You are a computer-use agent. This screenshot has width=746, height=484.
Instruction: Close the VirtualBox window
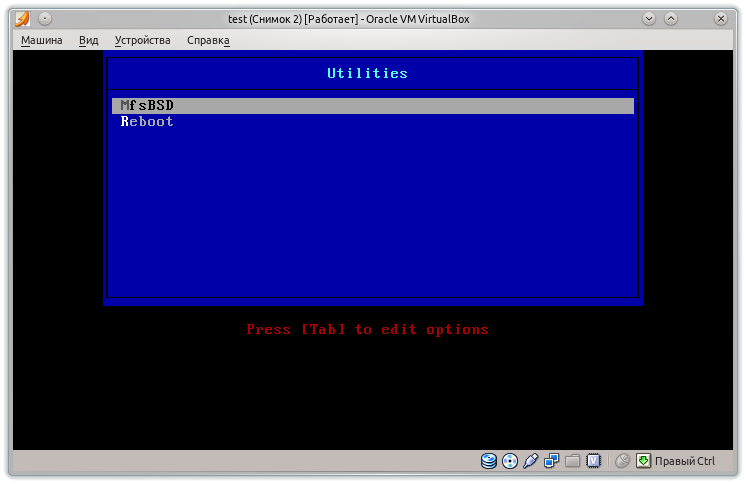721,19
